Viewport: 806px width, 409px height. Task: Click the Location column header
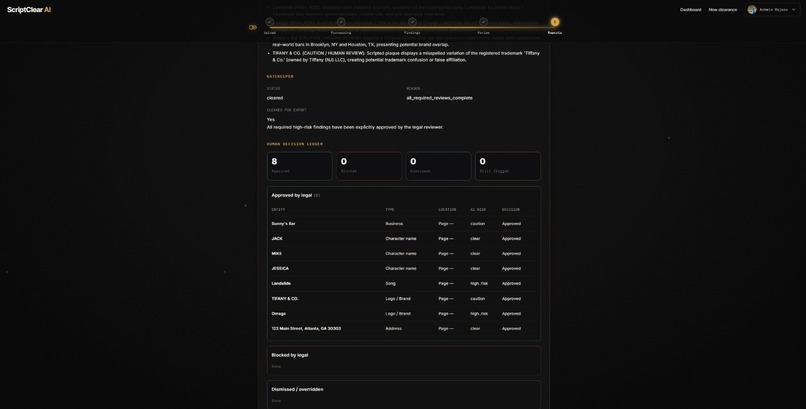click(447, 210)
